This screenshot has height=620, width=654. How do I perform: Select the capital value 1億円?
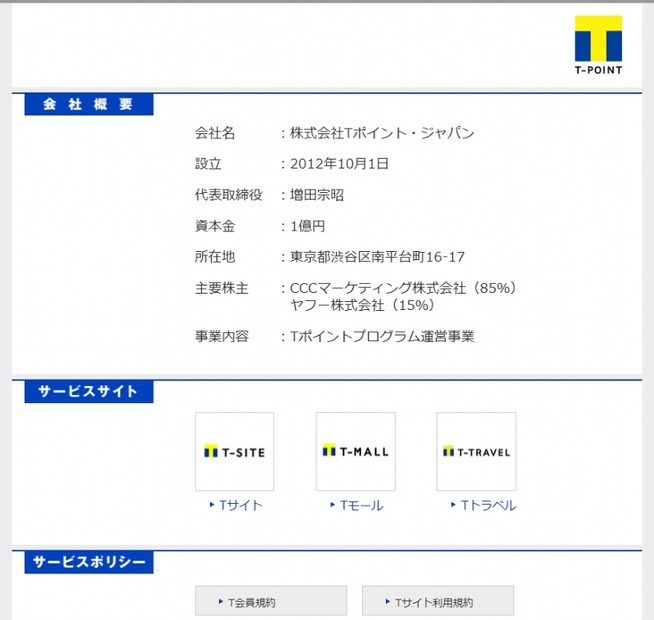(307, 226)
